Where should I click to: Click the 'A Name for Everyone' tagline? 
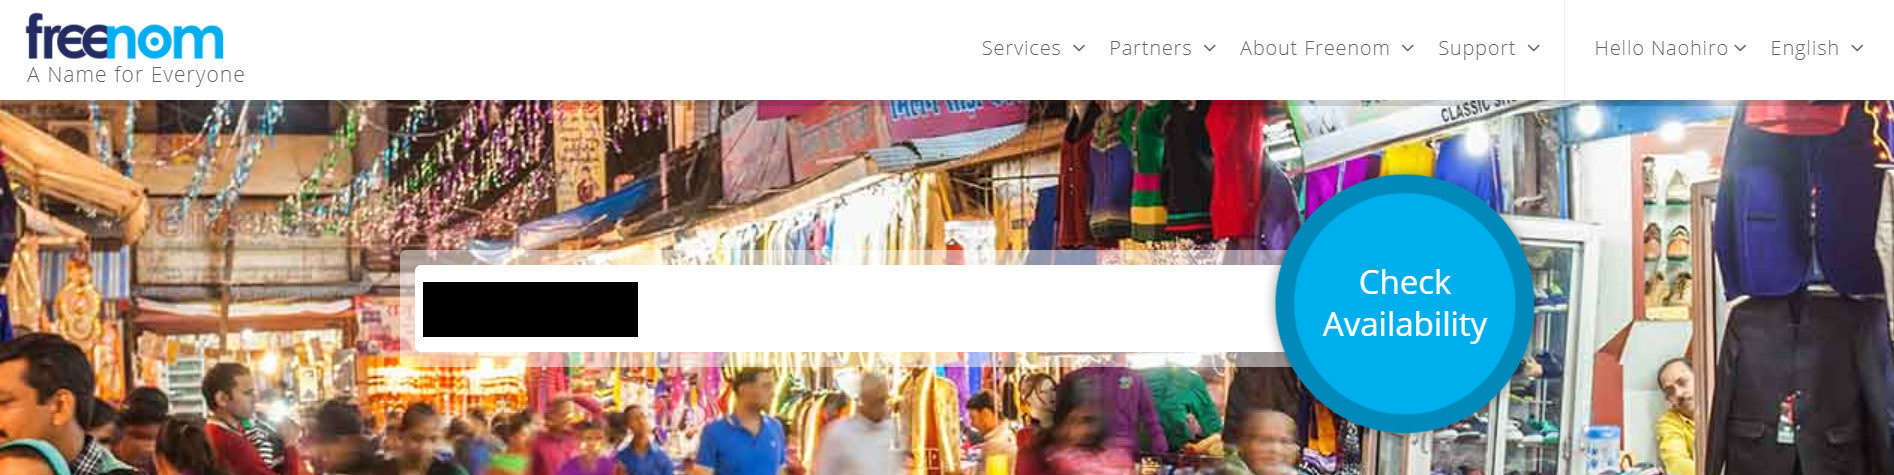(x=136, y=75)
